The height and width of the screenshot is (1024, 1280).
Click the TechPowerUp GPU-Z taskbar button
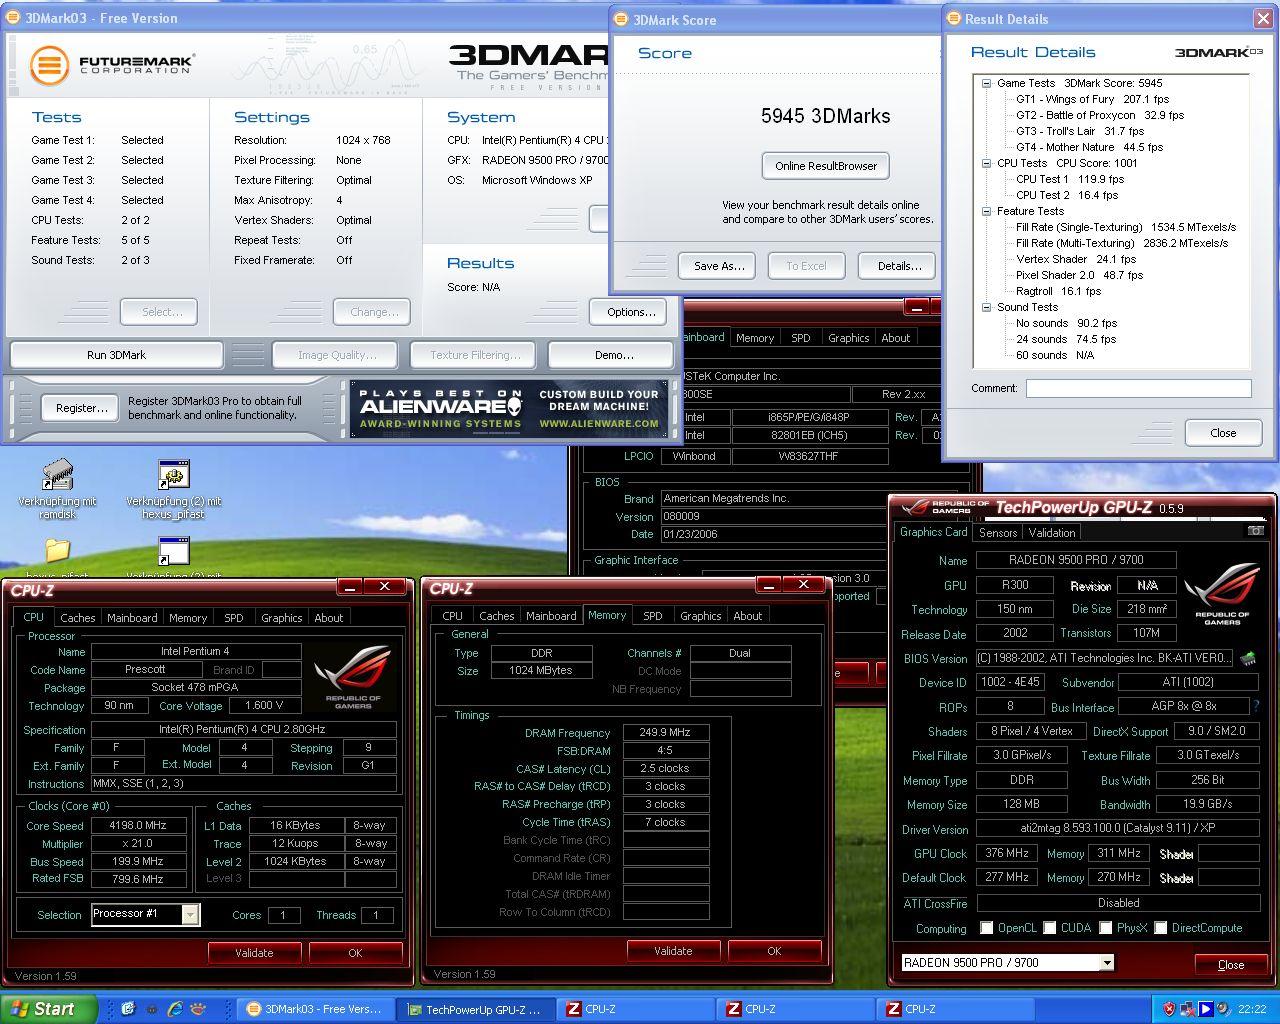pos(475,1009)
